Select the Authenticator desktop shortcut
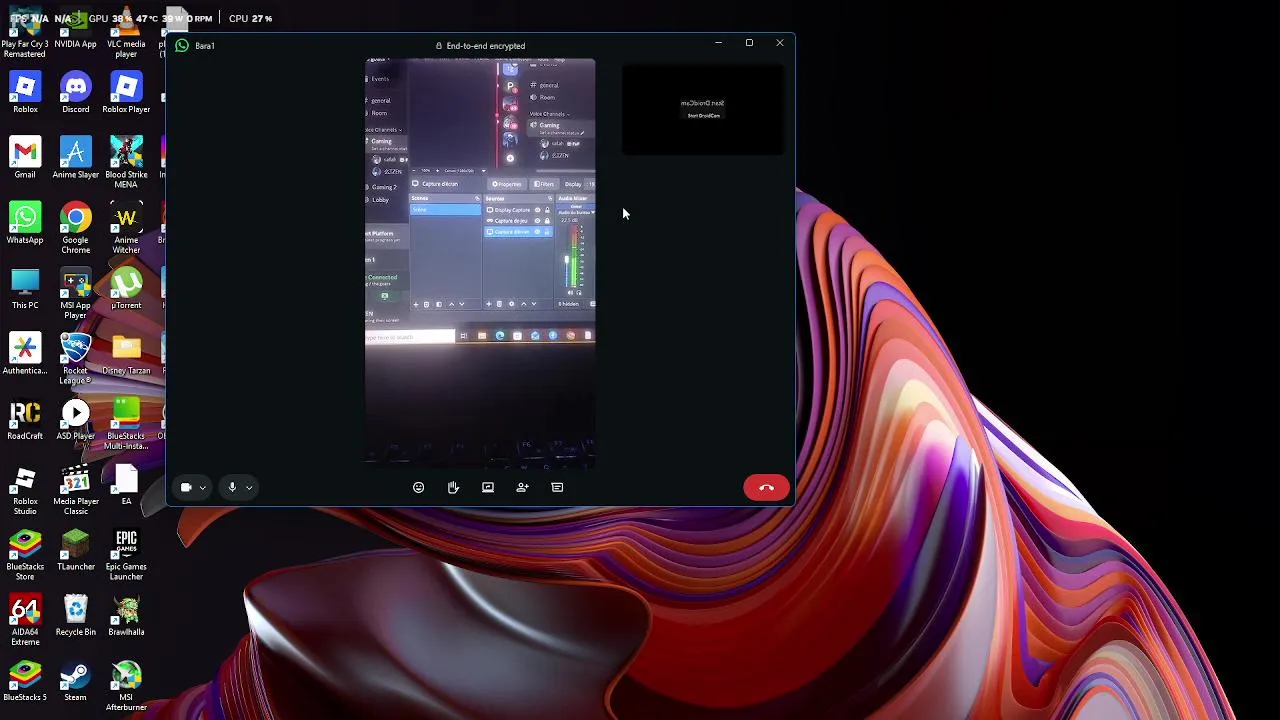 click(x=25, y=354)
